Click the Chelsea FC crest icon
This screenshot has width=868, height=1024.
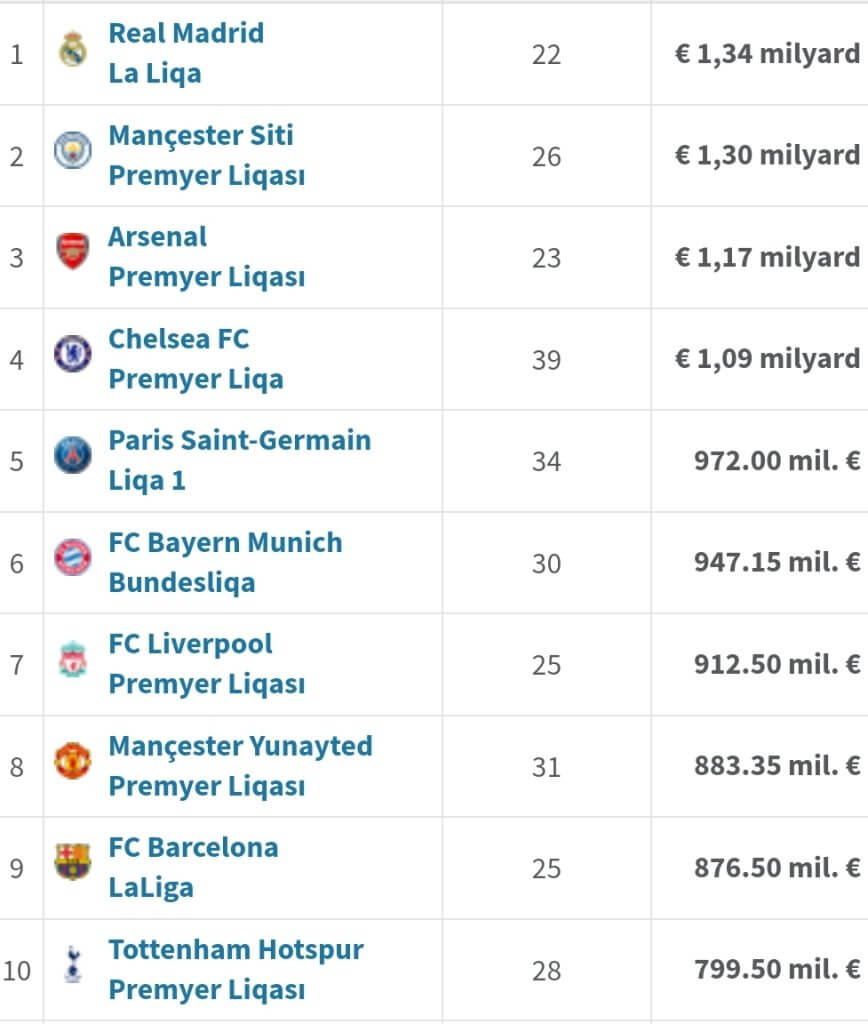point(73,354)
